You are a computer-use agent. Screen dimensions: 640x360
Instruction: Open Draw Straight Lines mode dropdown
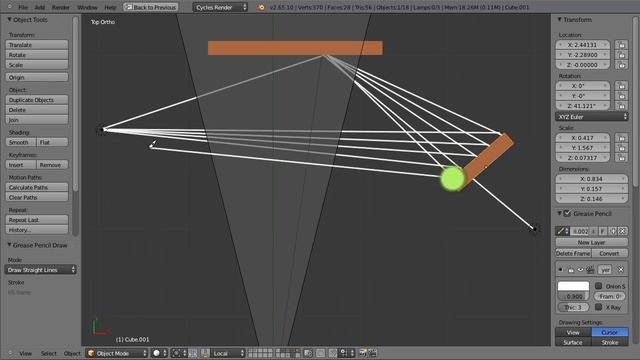click(x=40, y=270)
